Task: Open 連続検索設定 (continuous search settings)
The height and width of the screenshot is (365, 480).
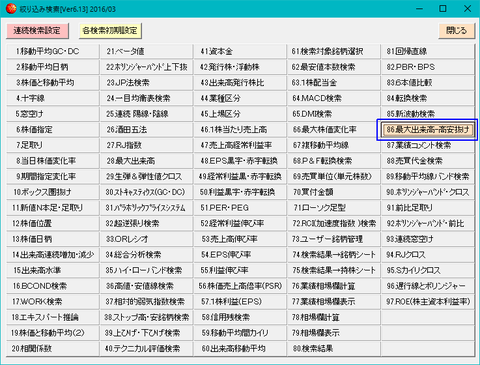Action: 37,31
